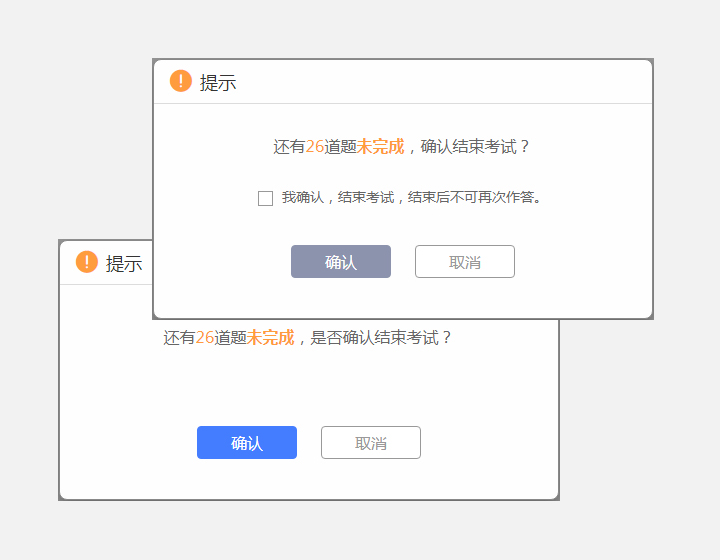Click the blue 确认 button in back dialog
The image size is (720, 560).
coord(247,442)
